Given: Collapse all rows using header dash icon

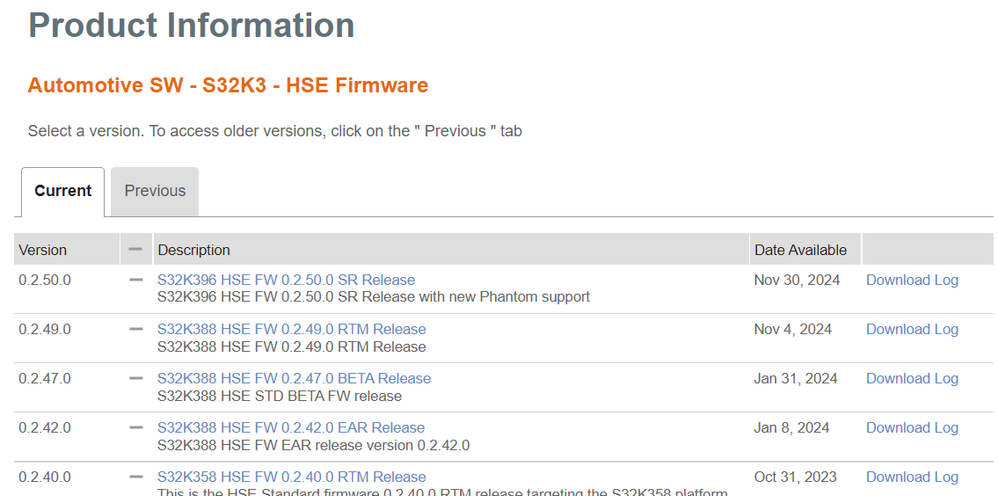Looking at the screenshot, I should (x=136, y=249).
